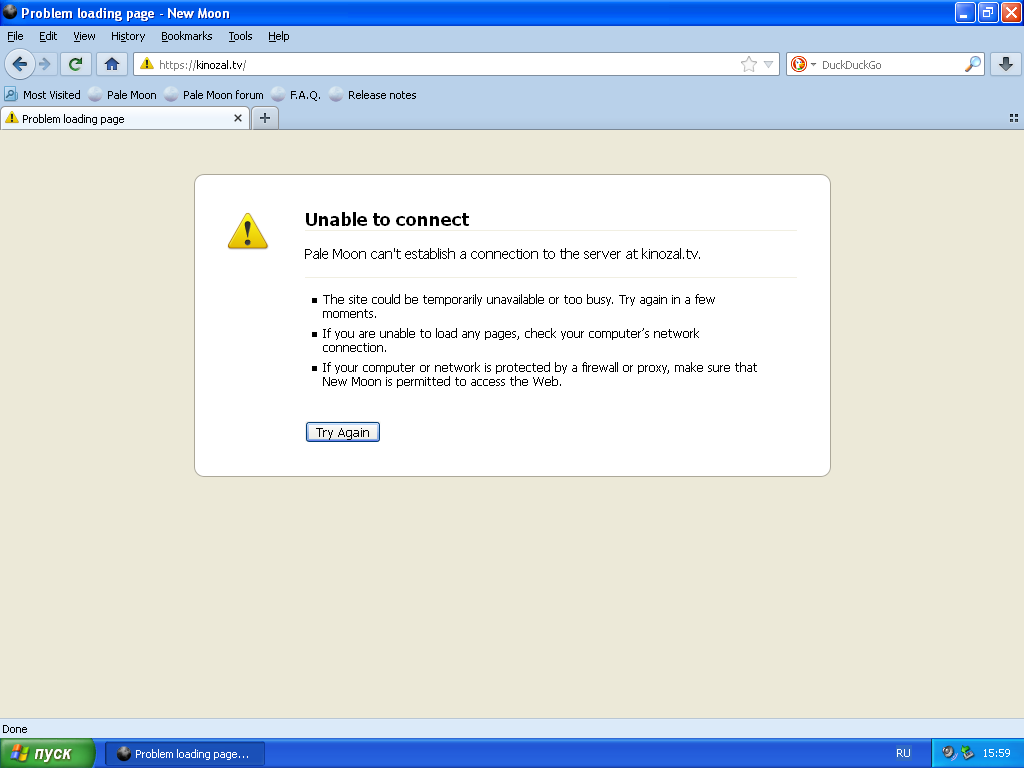1024x768 pixels.
Task: Open the View menu
Action: 84,36
